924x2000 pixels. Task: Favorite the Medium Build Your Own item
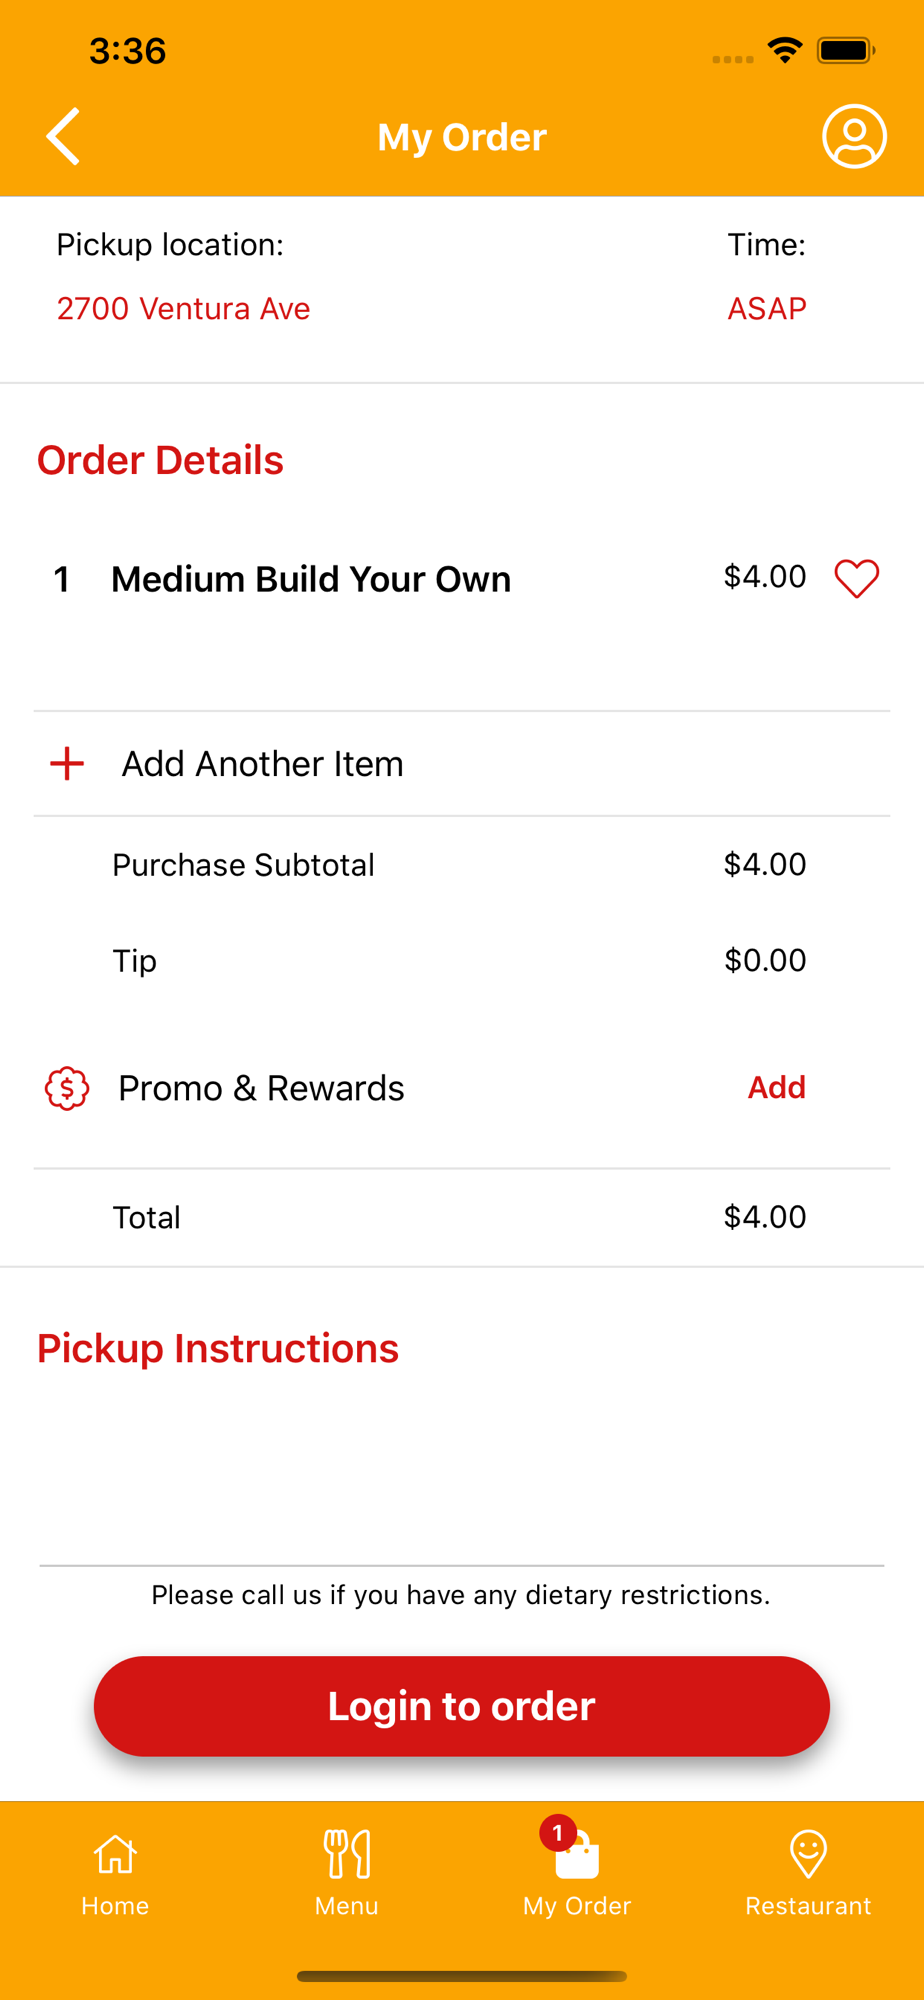[857, 578]
